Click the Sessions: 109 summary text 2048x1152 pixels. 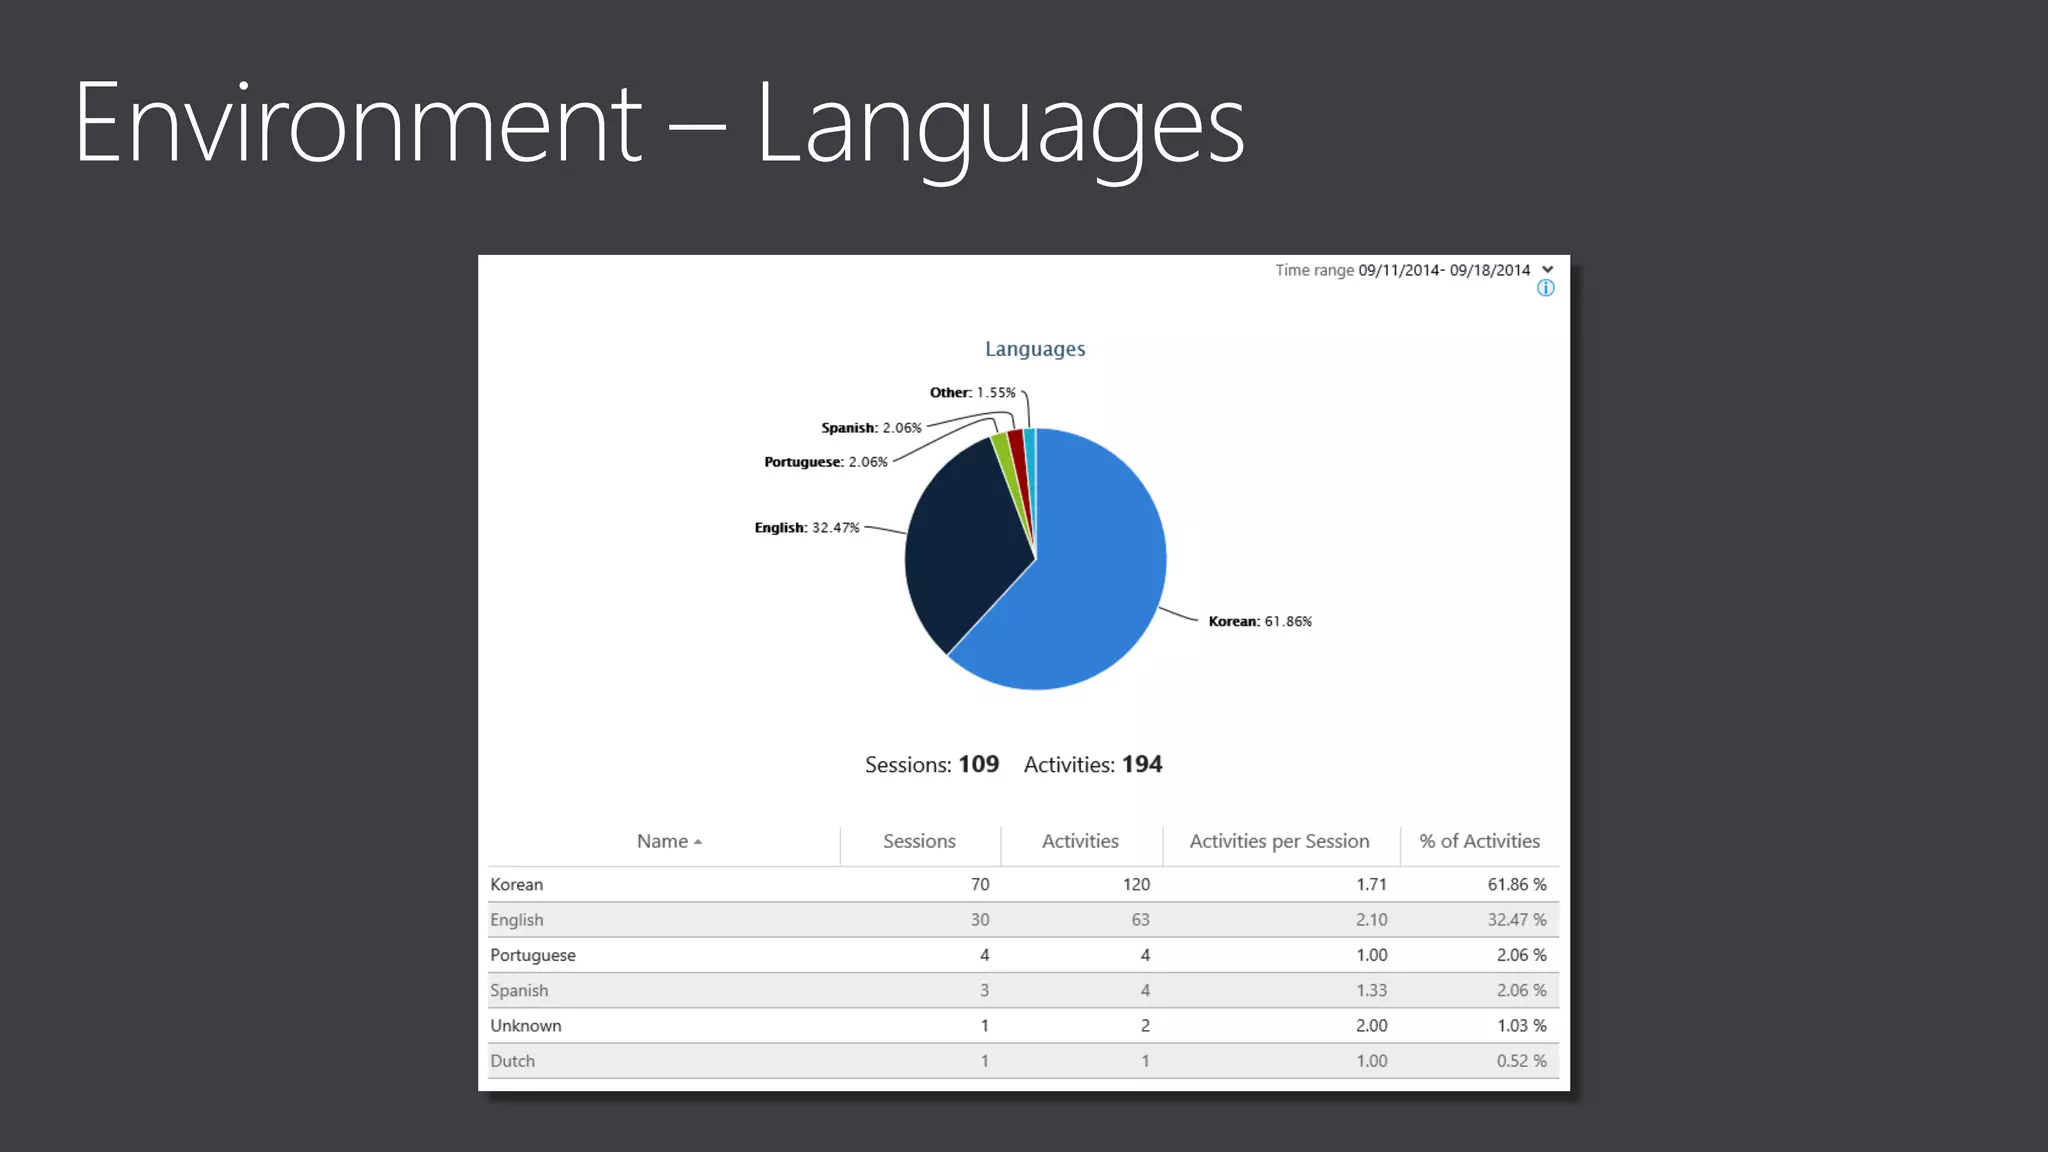tap(931, 764)
